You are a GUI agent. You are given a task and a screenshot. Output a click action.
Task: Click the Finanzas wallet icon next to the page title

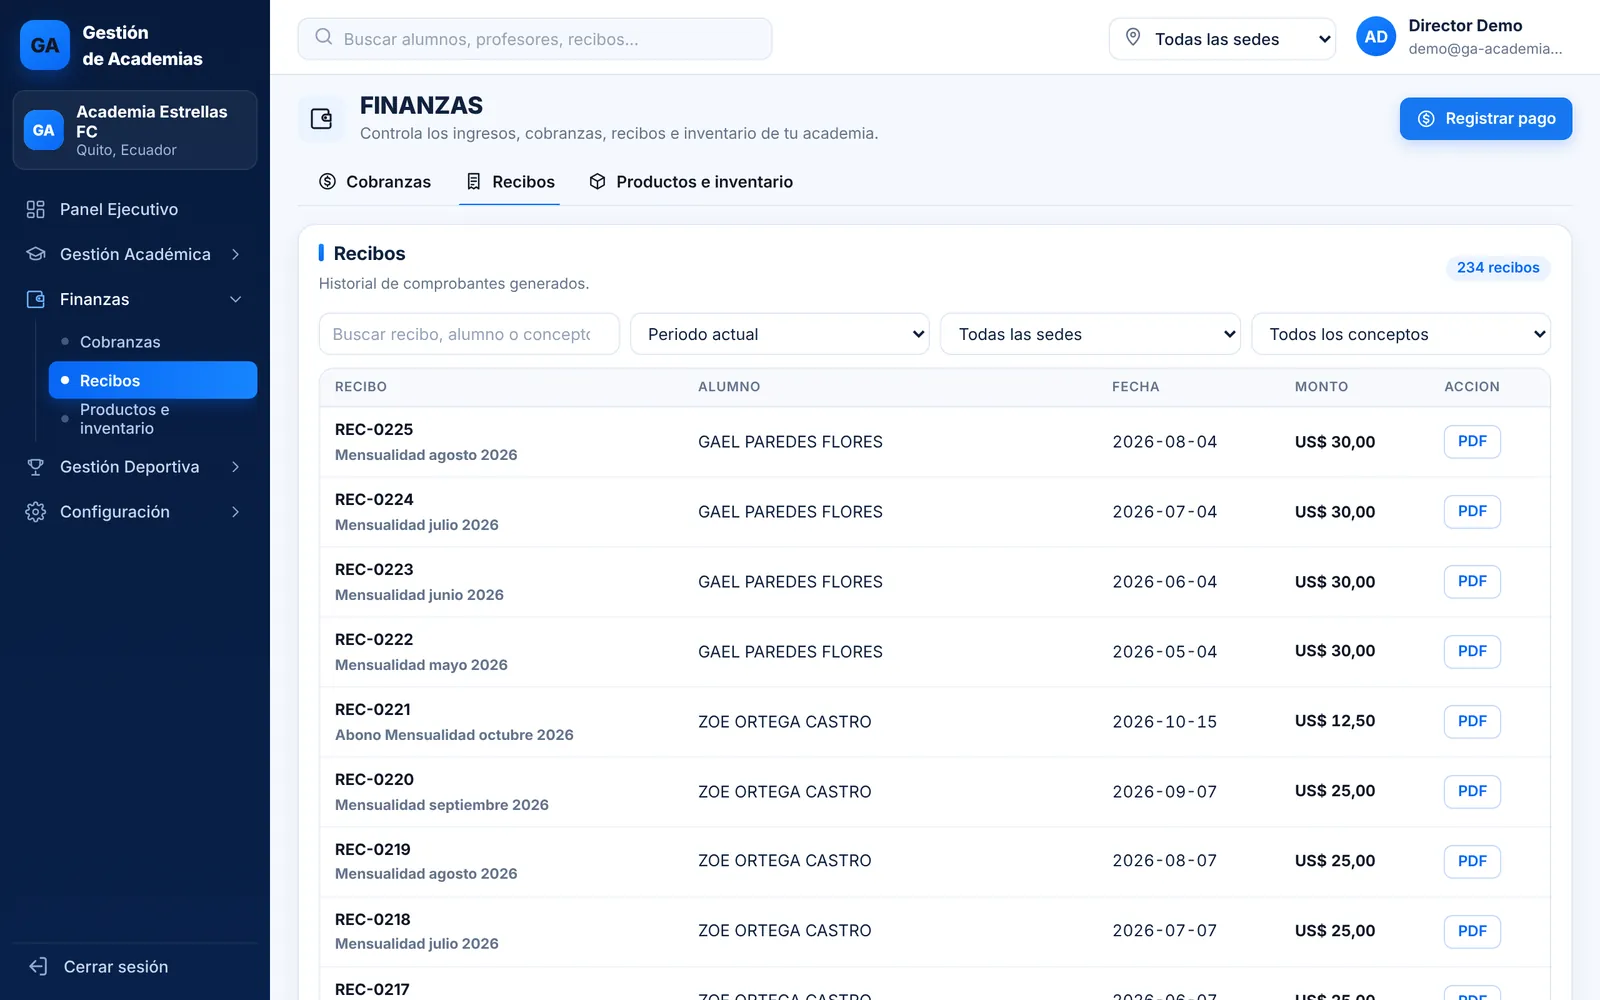pyautogui.click(x=322, y=119)
